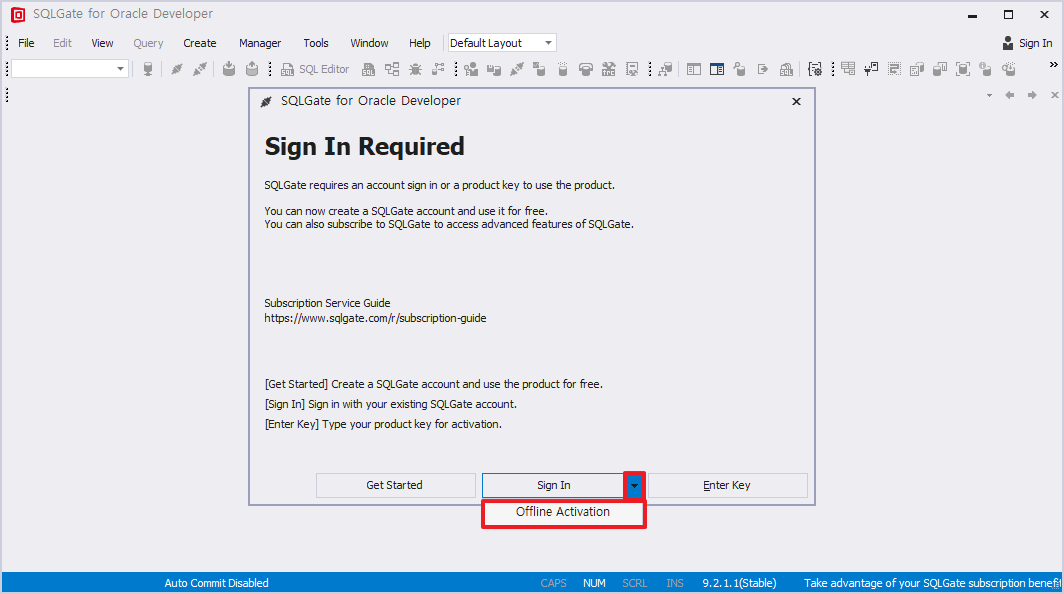Click the dotted selection rectangle icon
This screenshot has width=1064, height=594.
point(894,69)
